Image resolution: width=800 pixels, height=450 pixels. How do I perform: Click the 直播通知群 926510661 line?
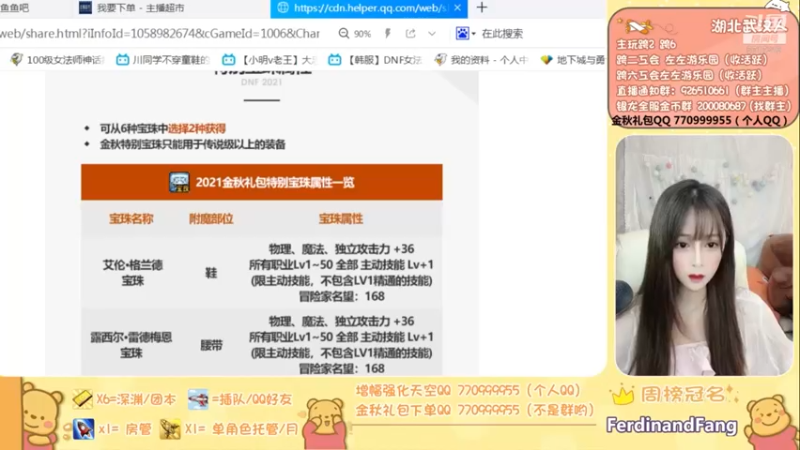tap(703, 90)
